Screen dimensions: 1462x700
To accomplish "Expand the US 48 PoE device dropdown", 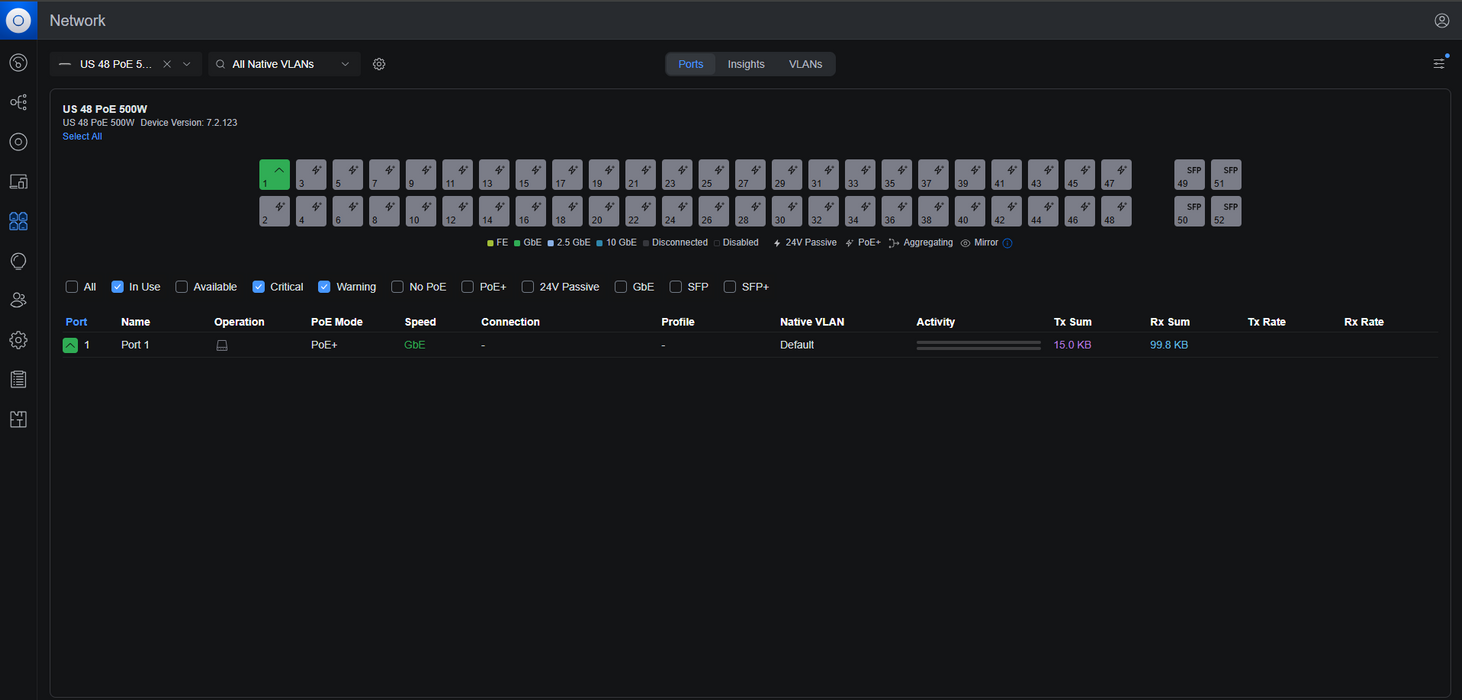I will [186, 64].
